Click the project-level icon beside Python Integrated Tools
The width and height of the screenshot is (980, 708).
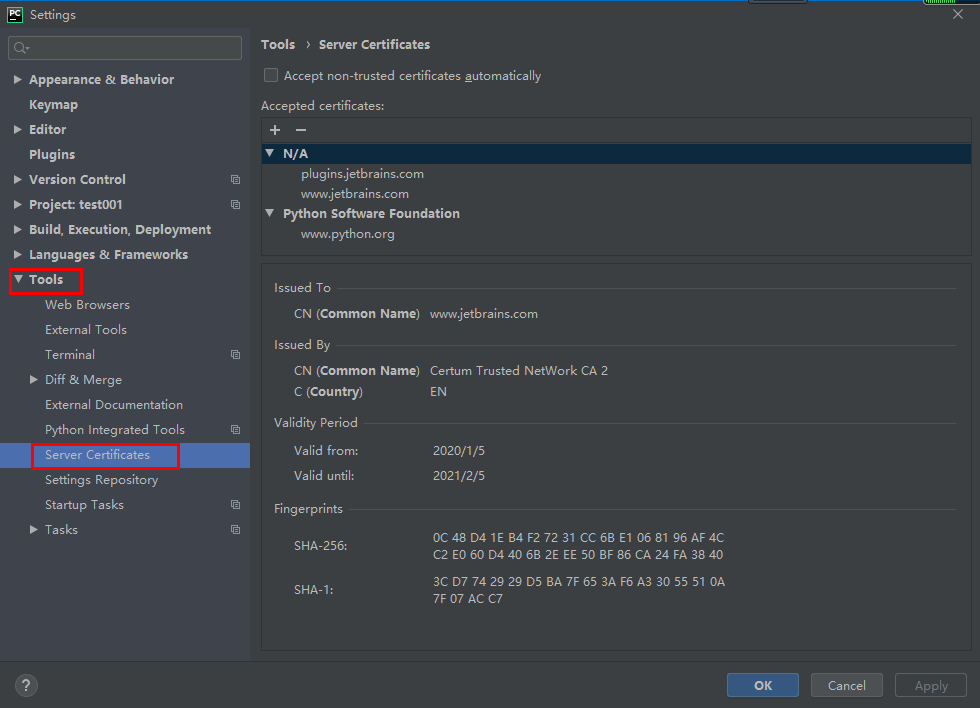click(236, 430)
